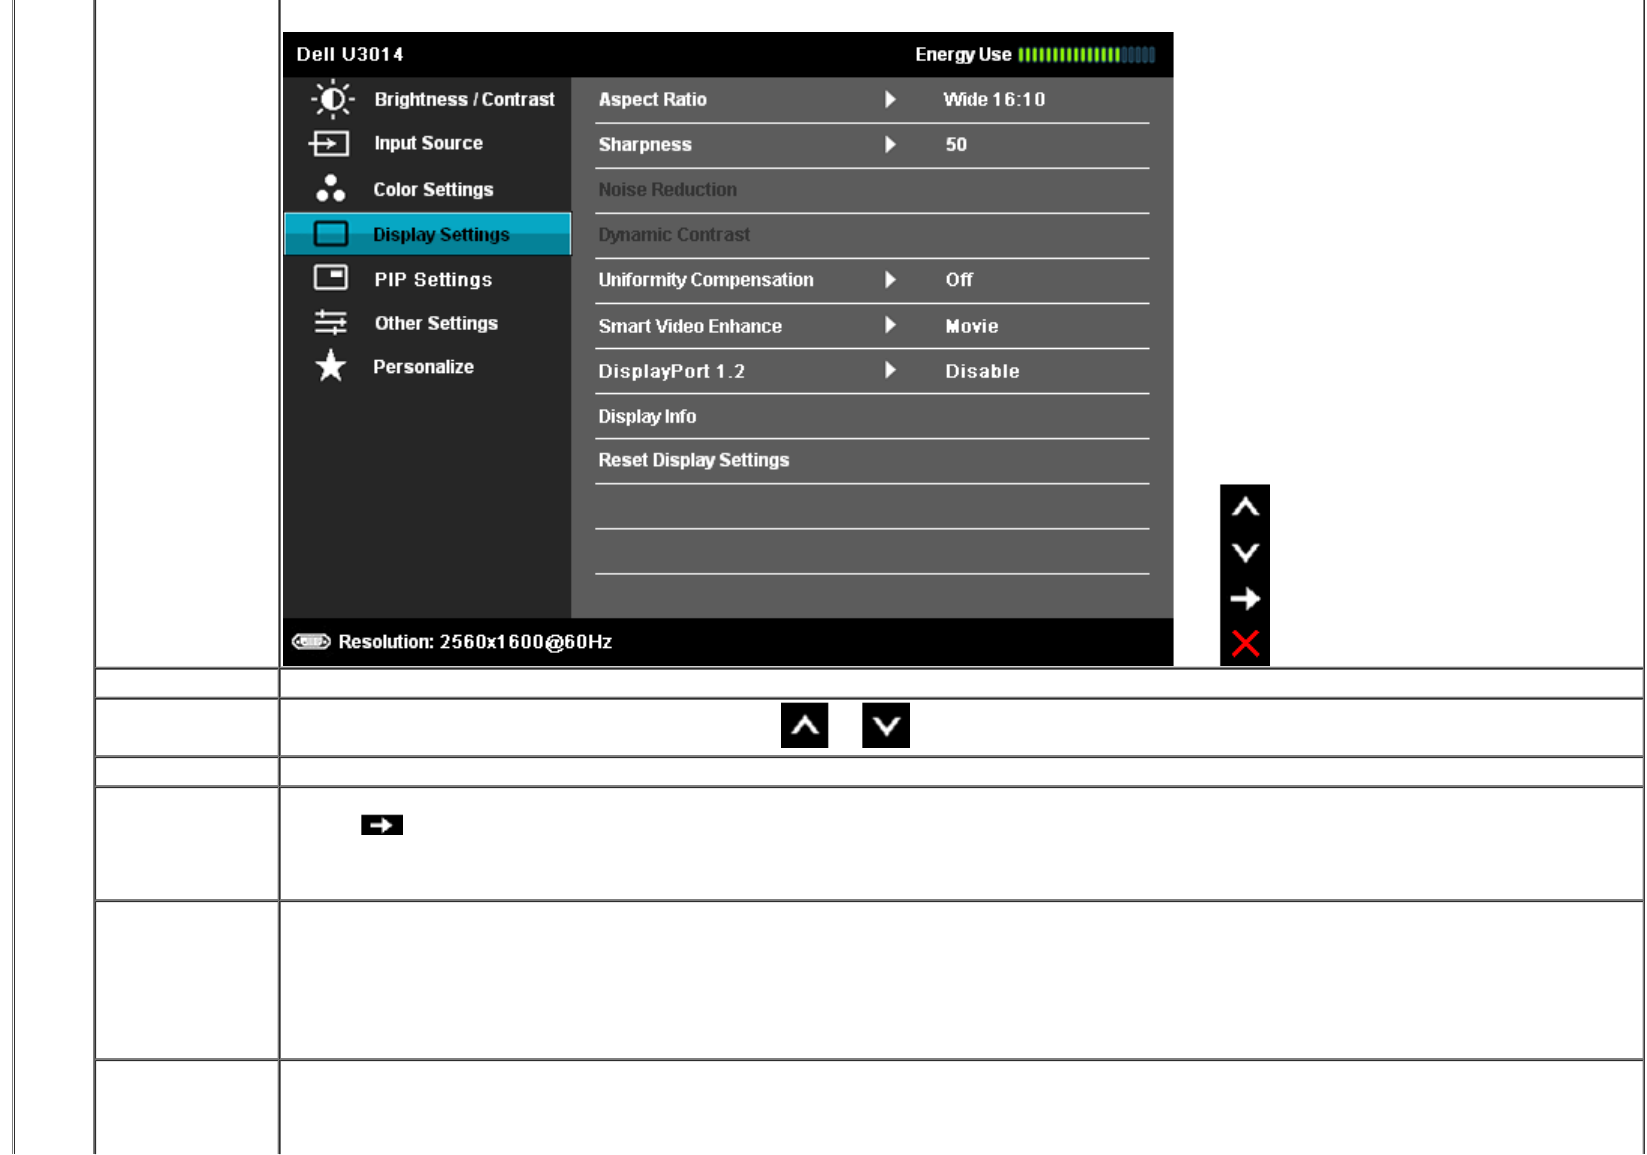
Task: Click the red X exit button
Action: pyautogui.click(x=1245, y=643)
